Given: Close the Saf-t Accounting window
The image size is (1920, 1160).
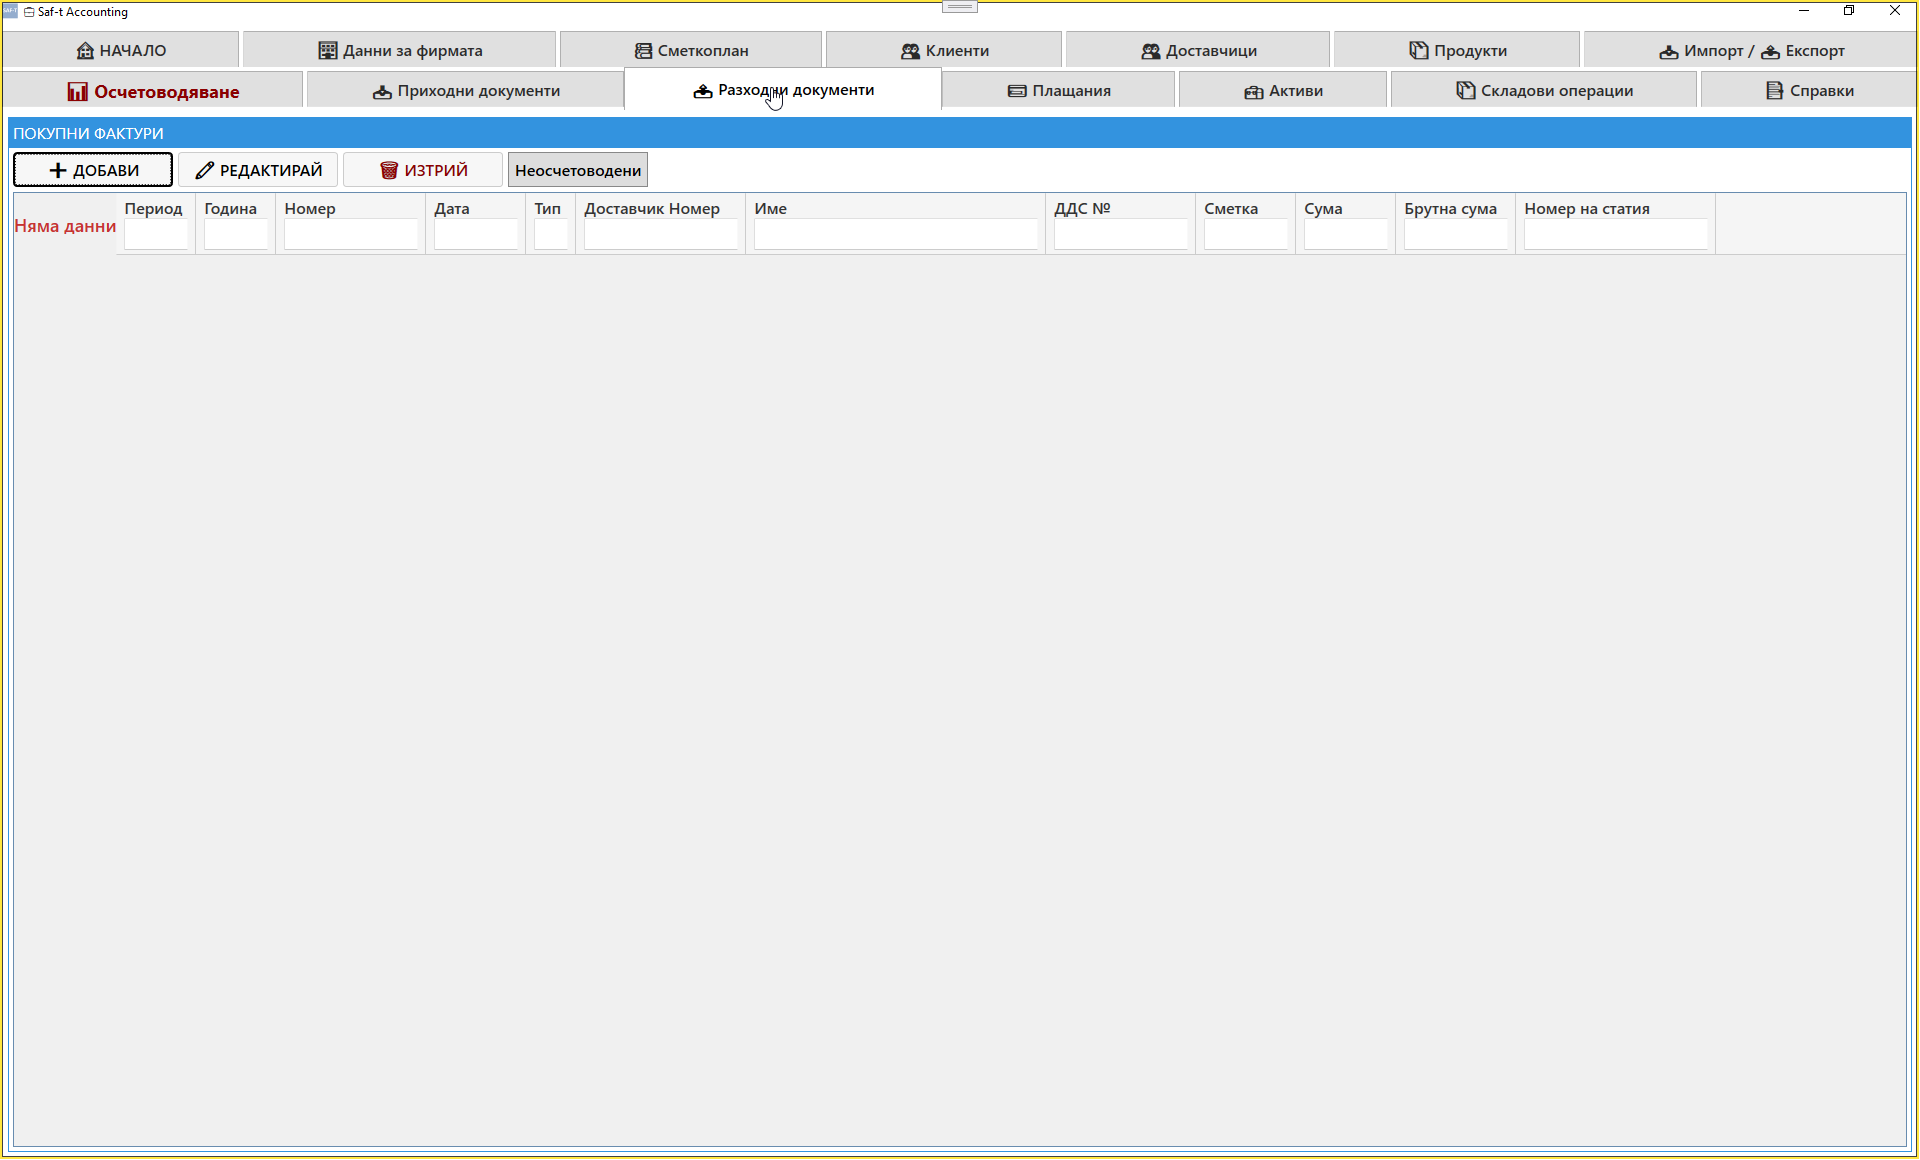Looking at the screenshot, I should click(1894, 11).
